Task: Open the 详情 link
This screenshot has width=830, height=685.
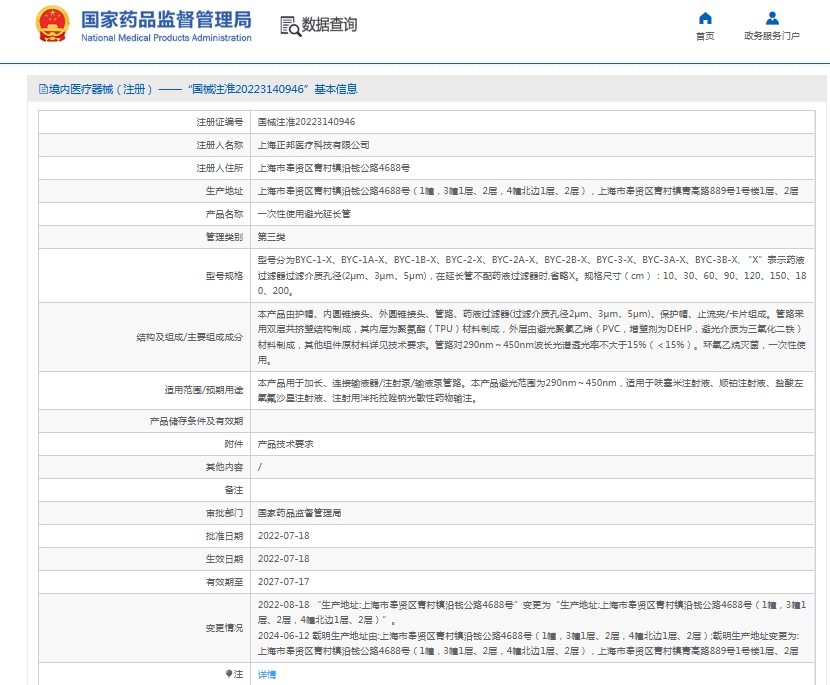Action: click(x=267, y=674)
